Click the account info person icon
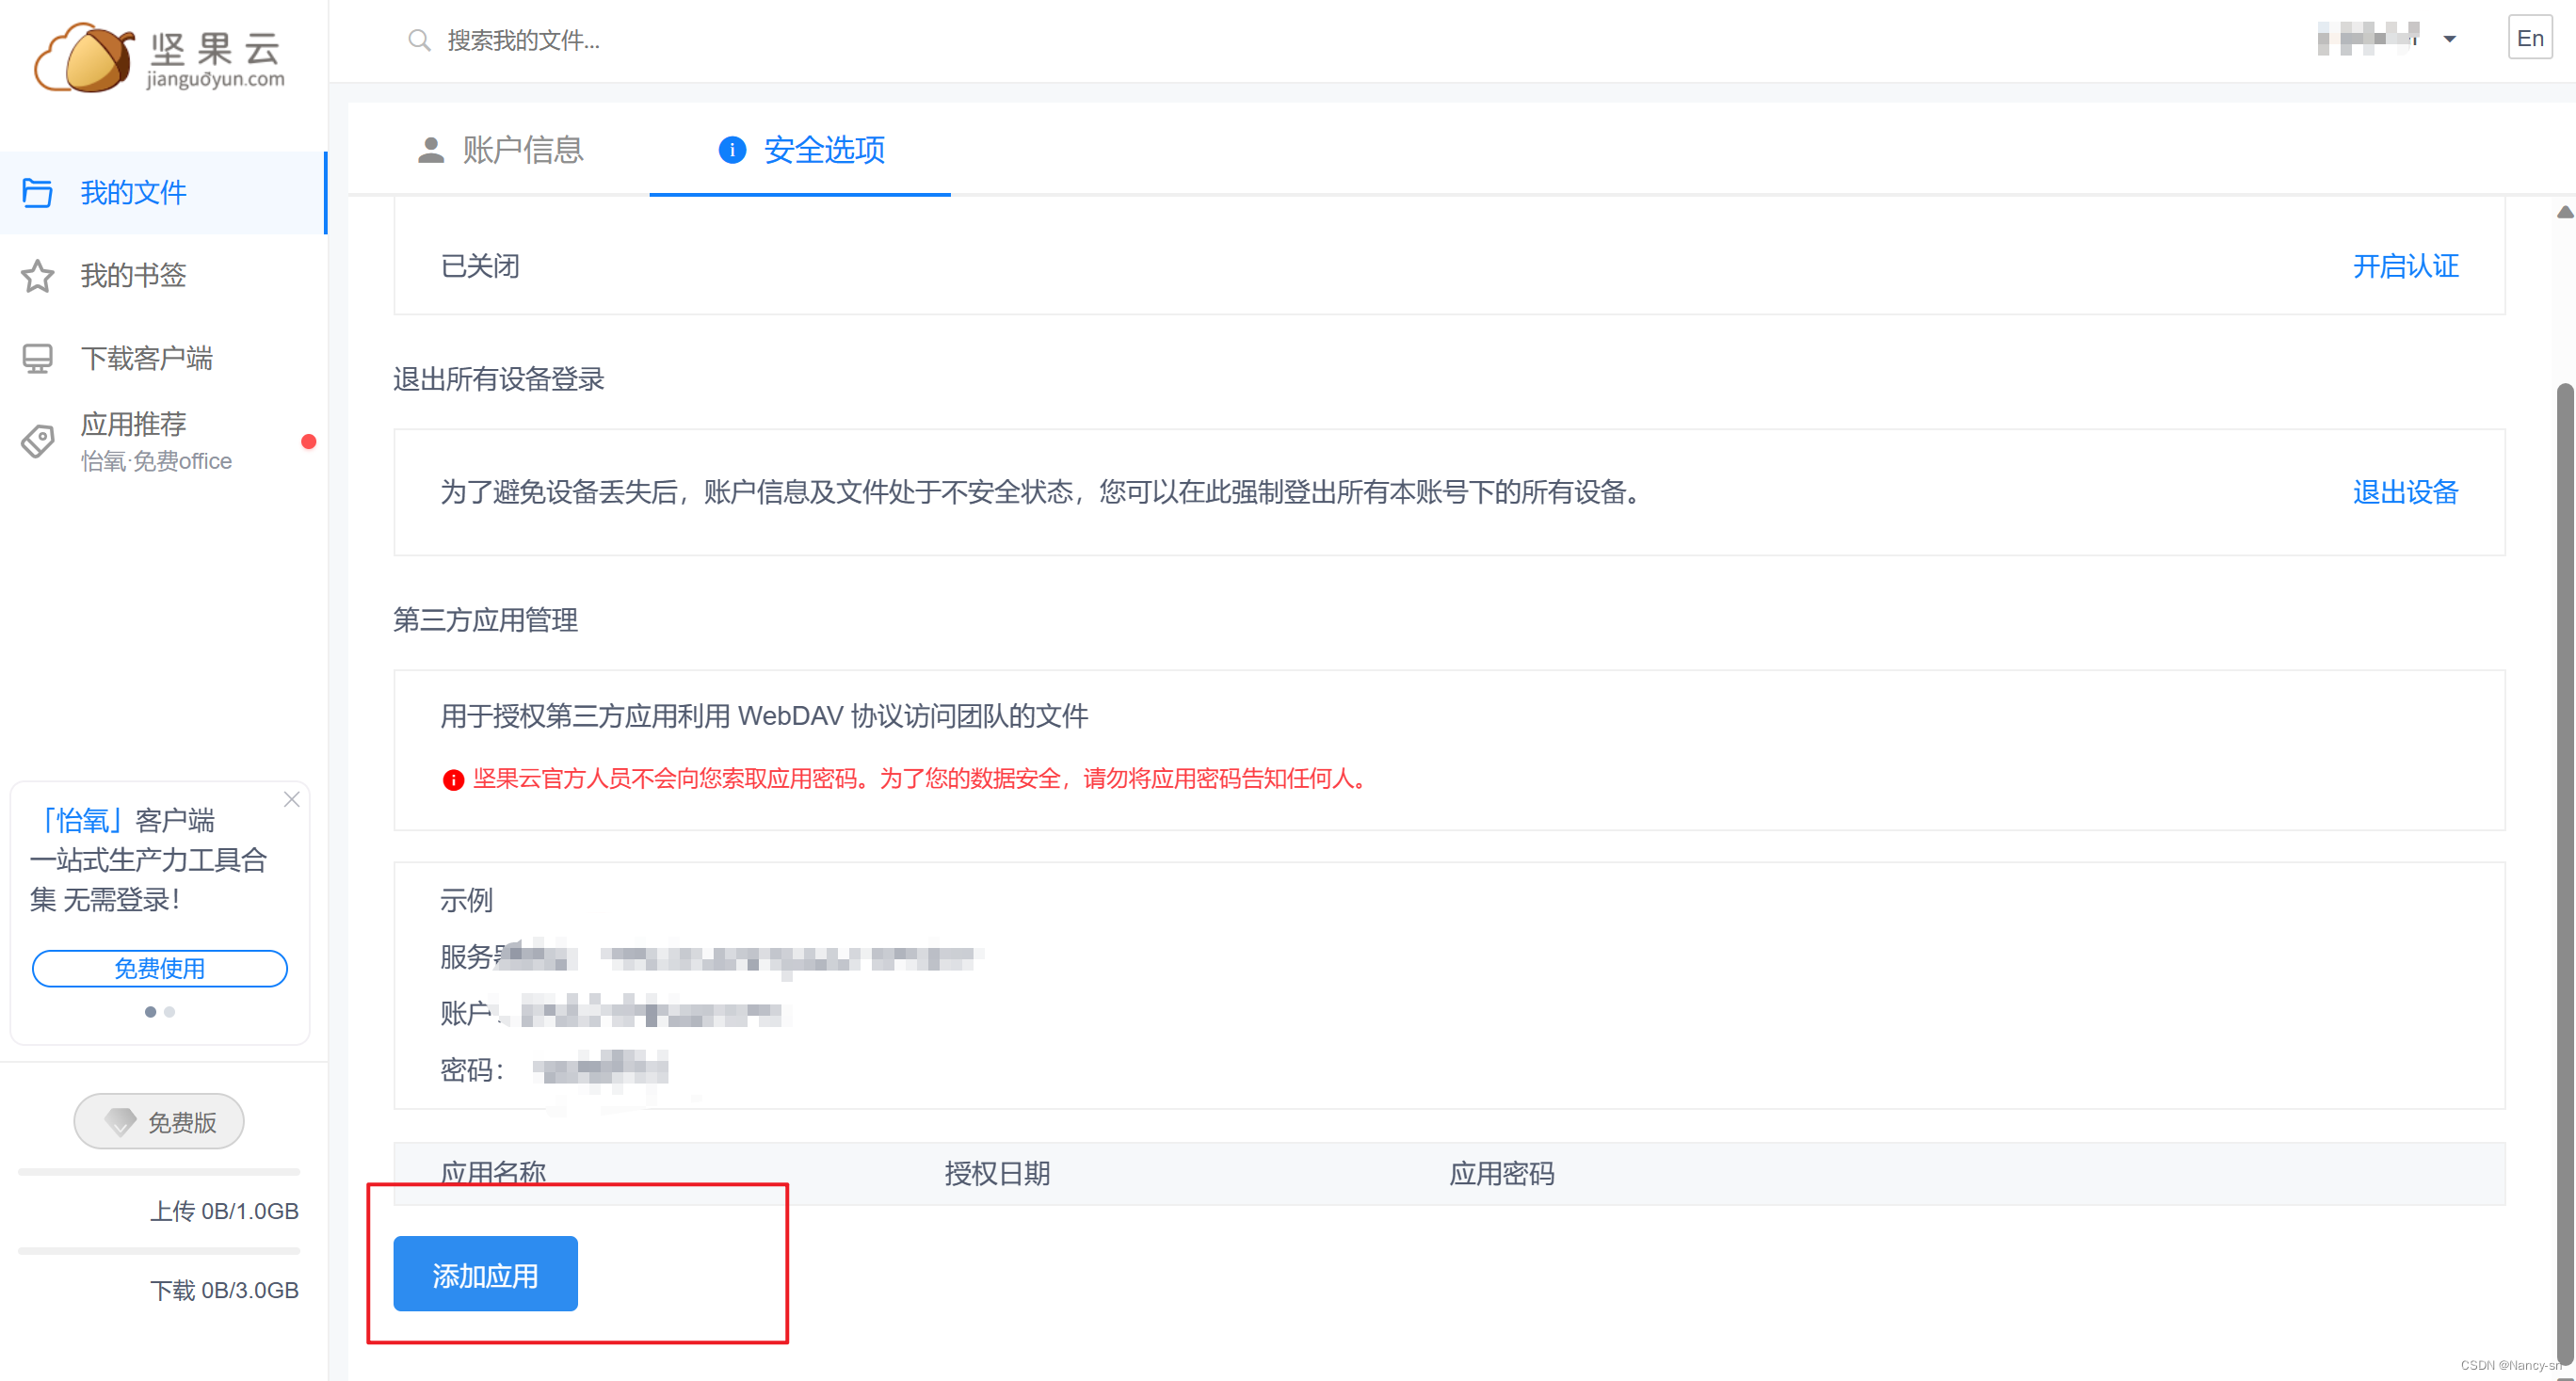 (x=431, y=150)
